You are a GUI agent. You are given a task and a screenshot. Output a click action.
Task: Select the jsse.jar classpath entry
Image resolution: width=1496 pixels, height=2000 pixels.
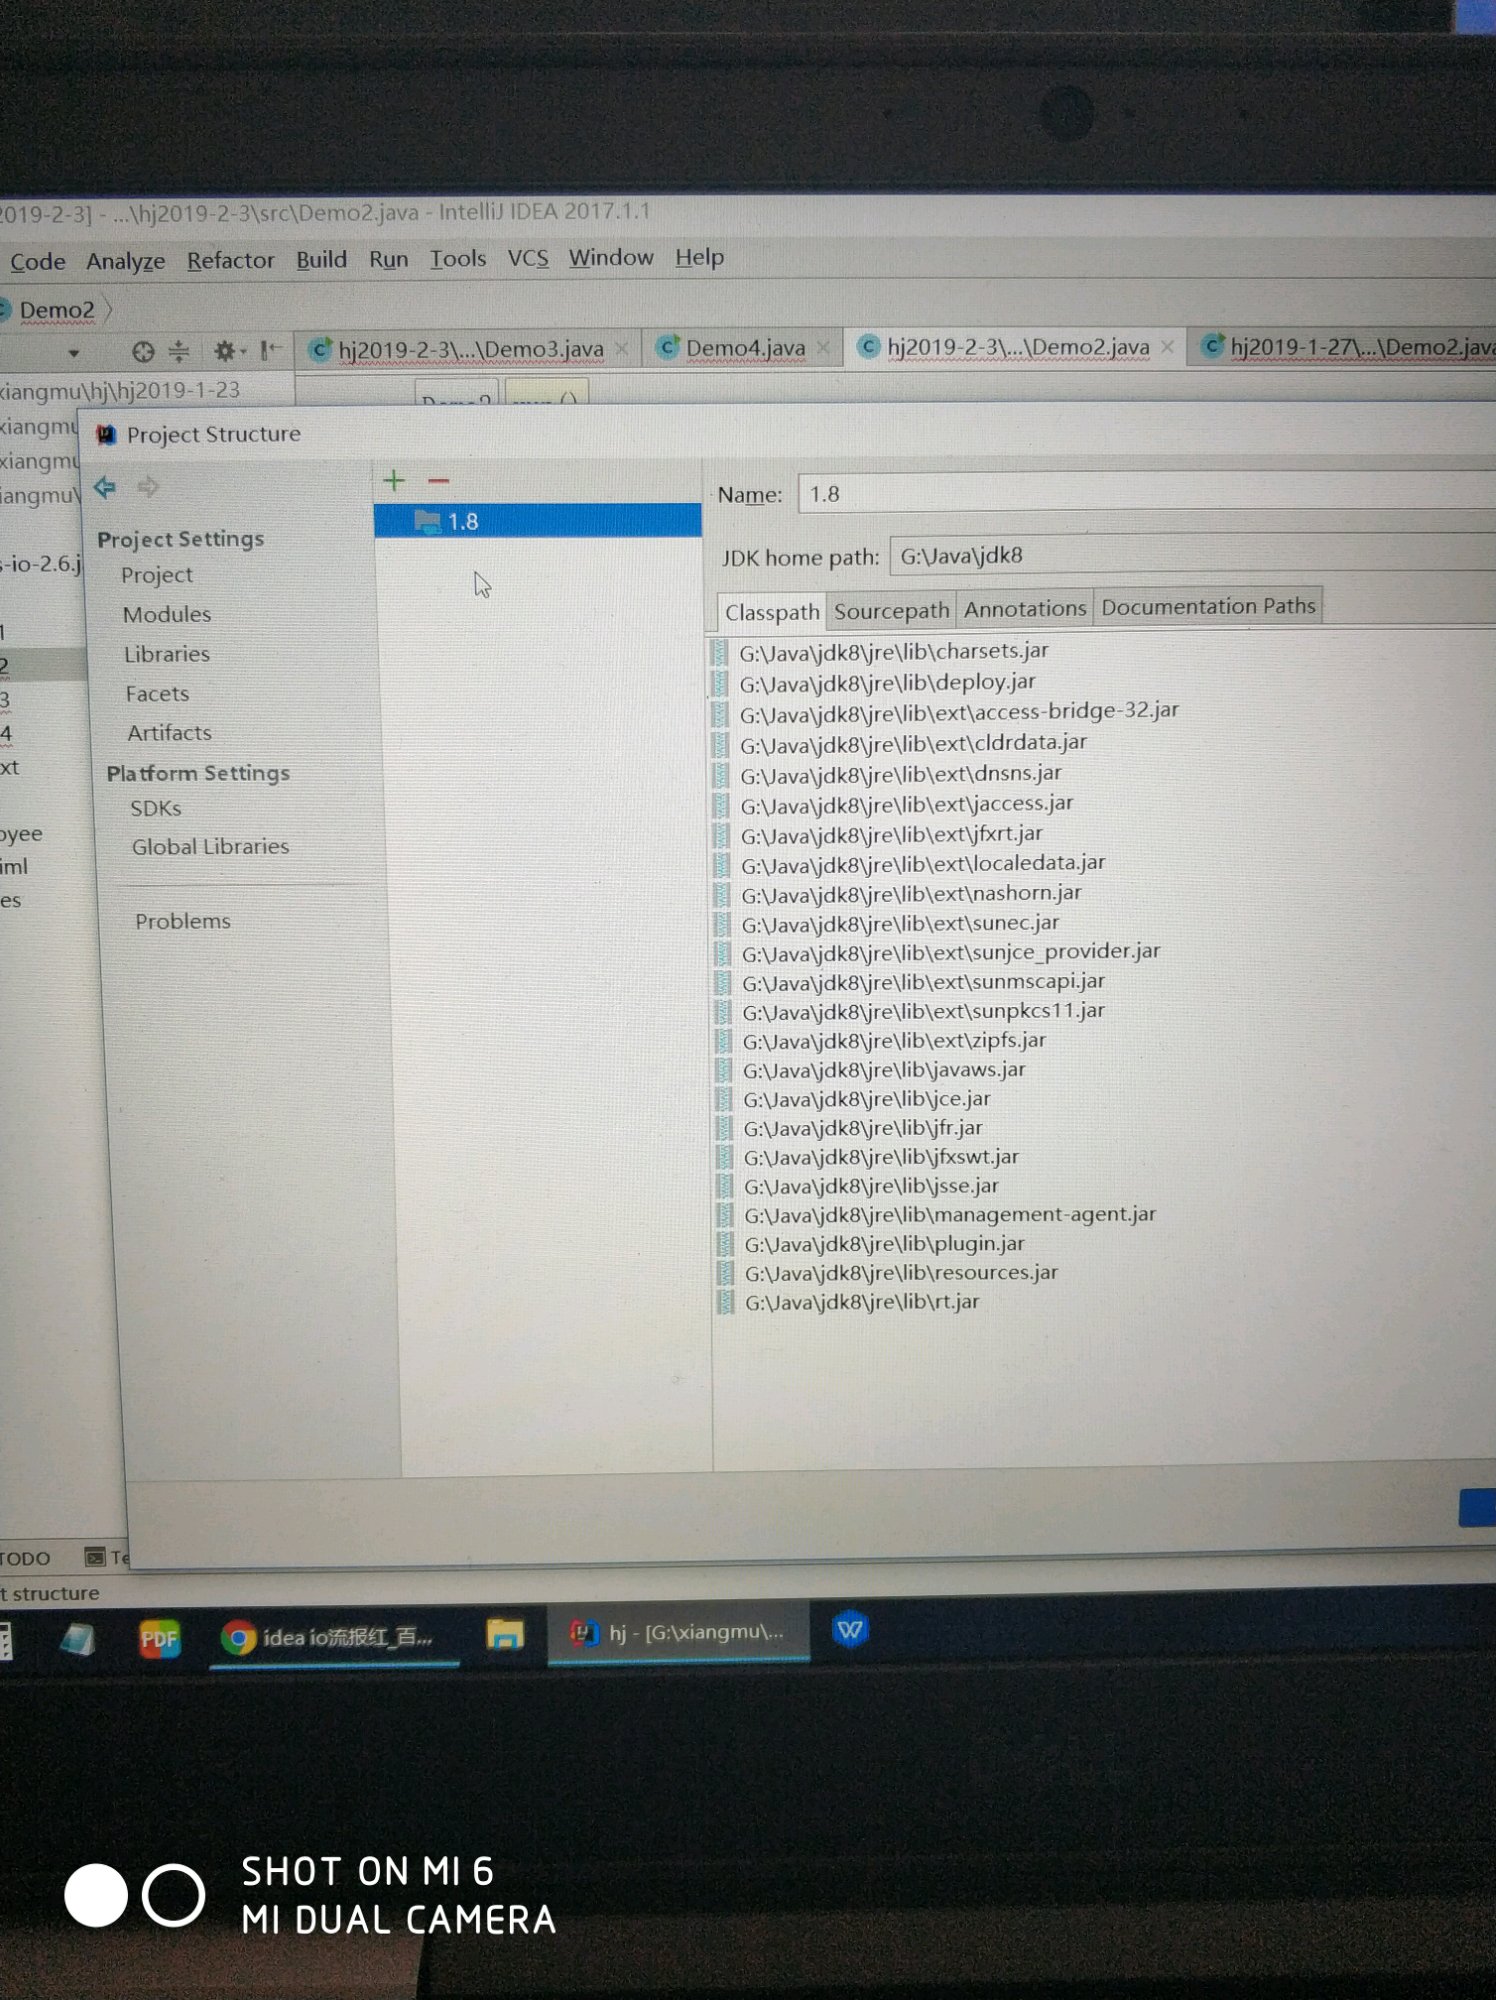[x=871, y=1185]
